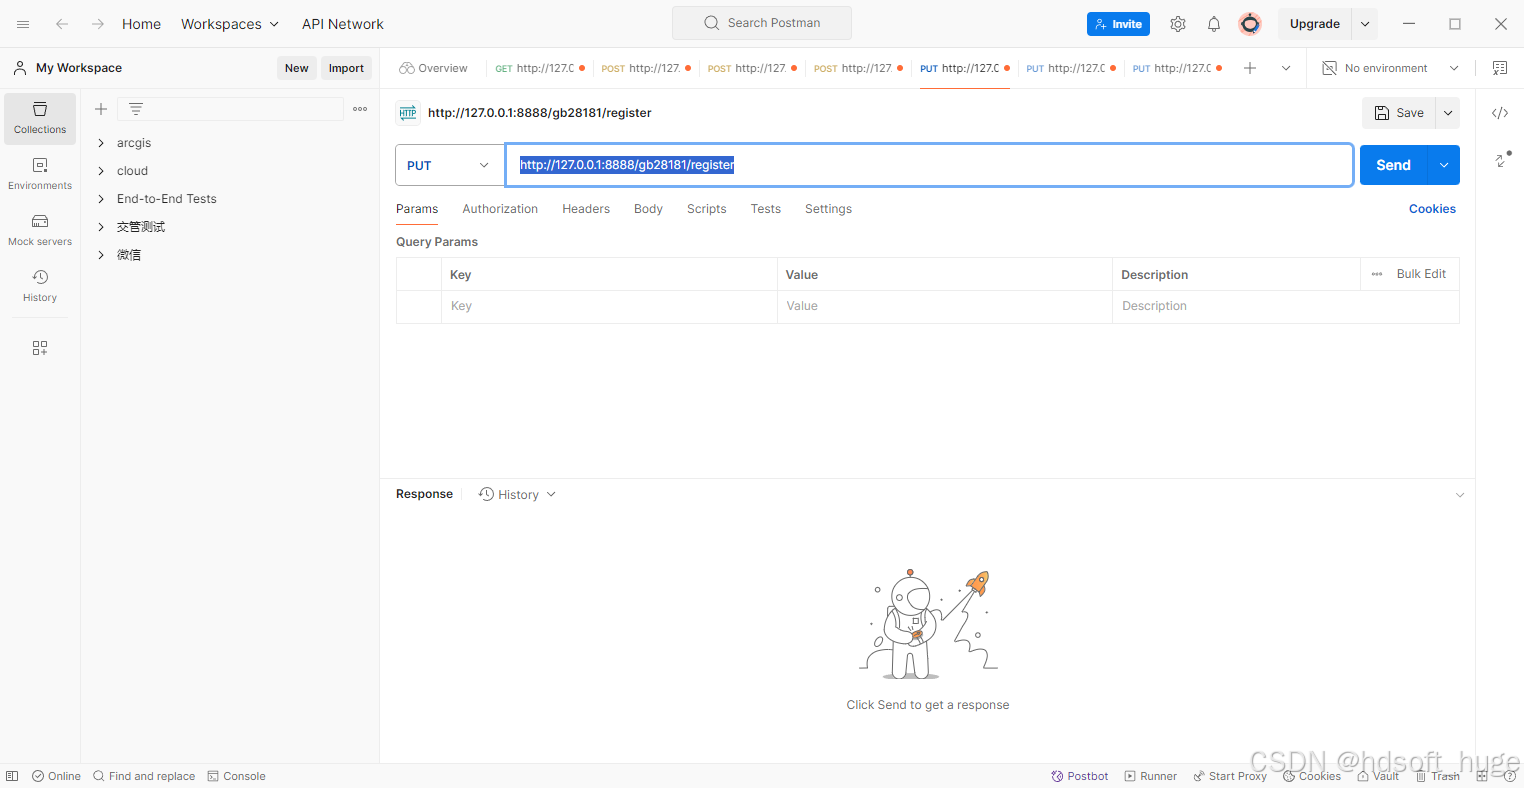
Task: Open the environment quick look icon
Action: tap(1500, 68)
